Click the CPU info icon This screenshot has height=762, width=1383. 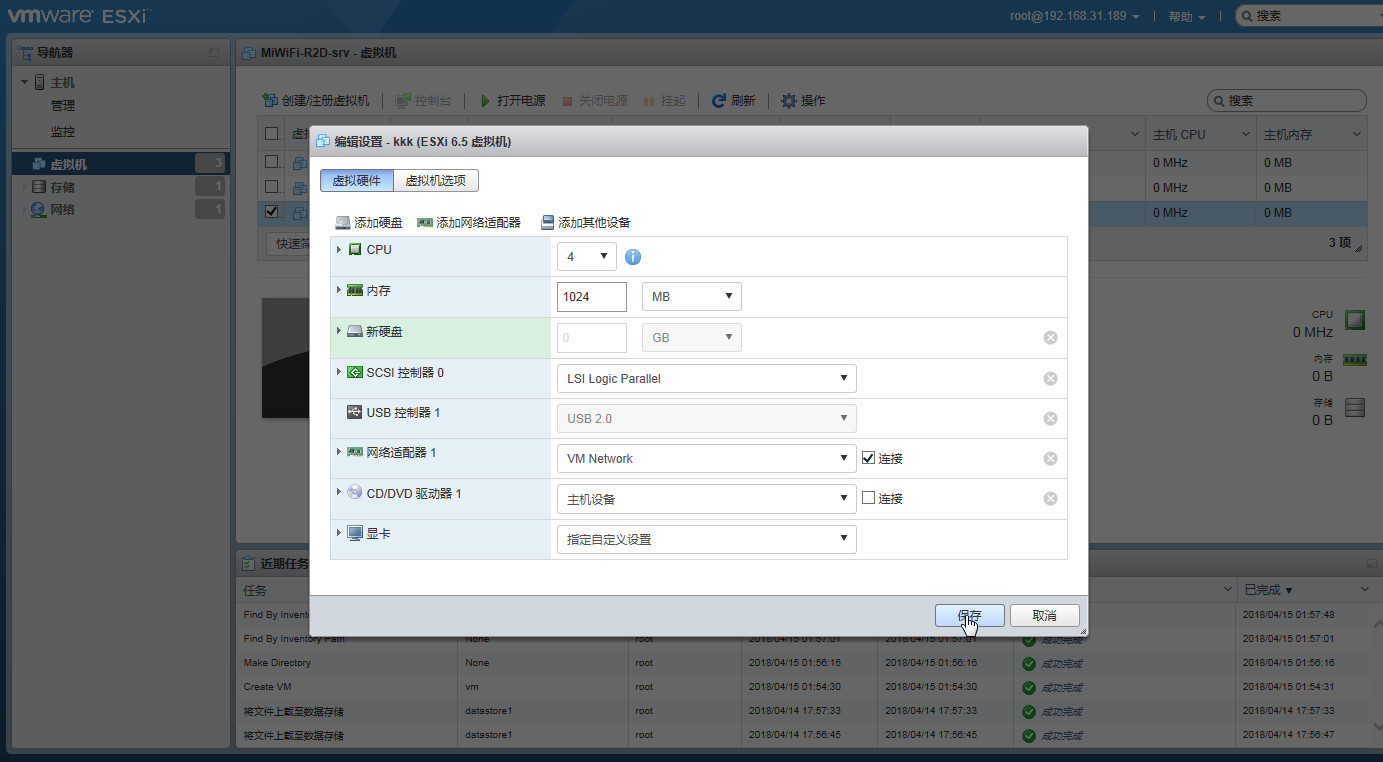point(633,257)
